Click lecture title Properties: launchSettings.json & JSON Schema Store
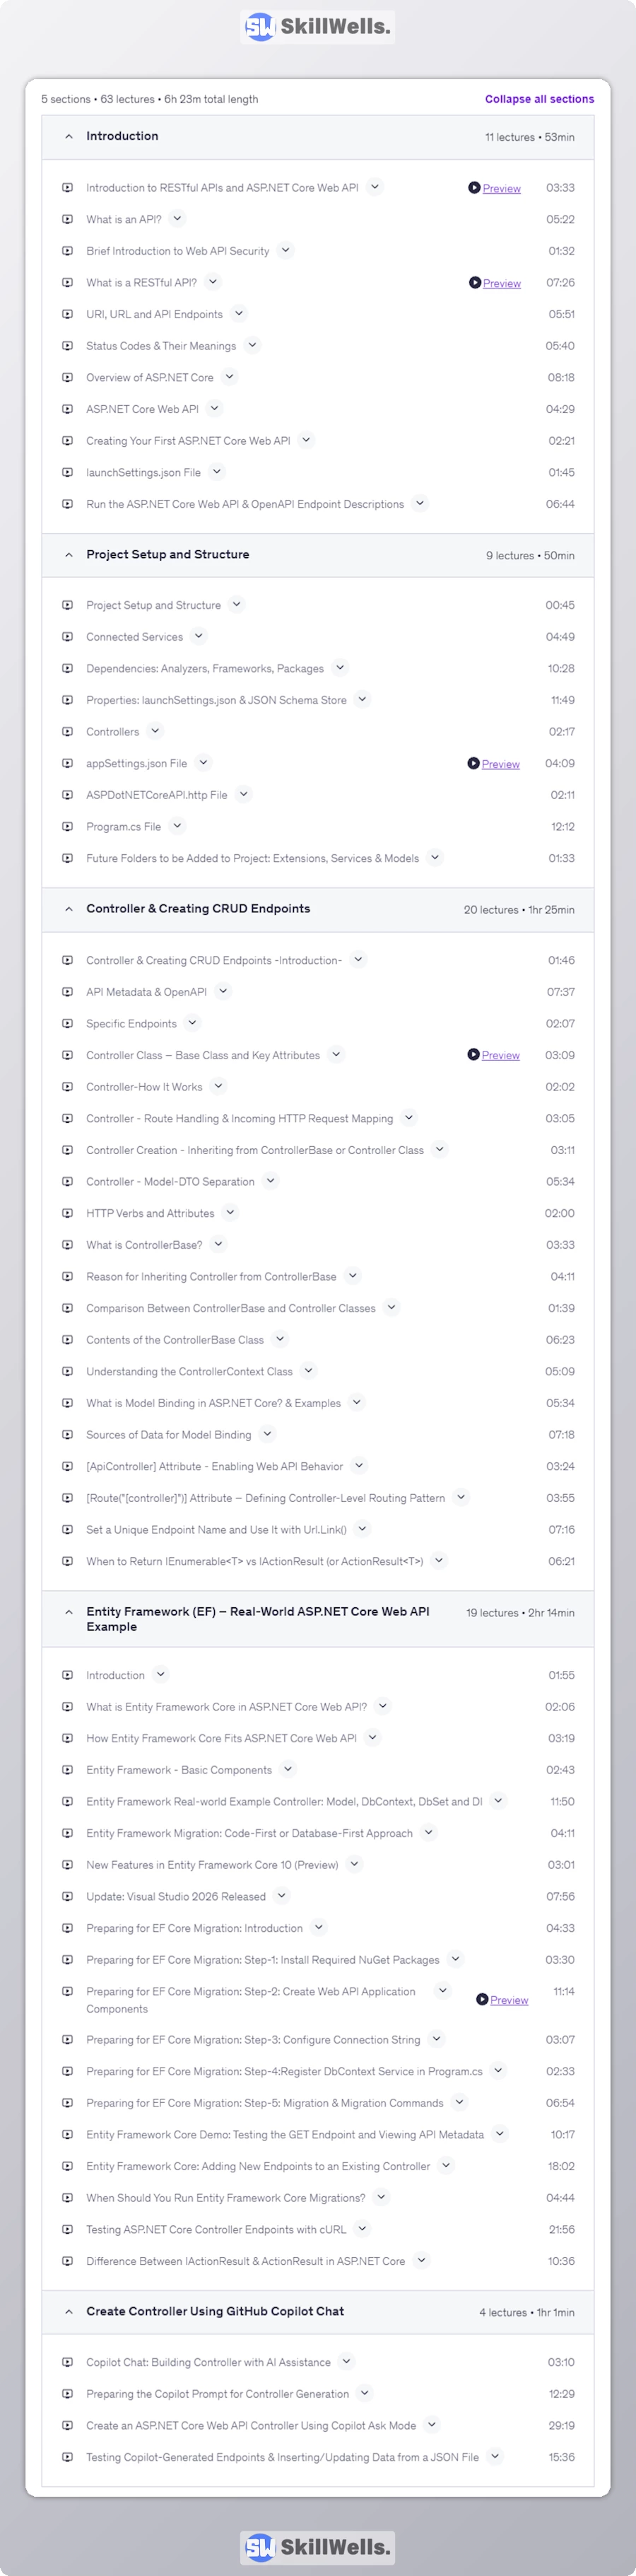Image resolution: width=636 pixels, height=2576 pixels. pyautogui.click(x=216, y=700)
